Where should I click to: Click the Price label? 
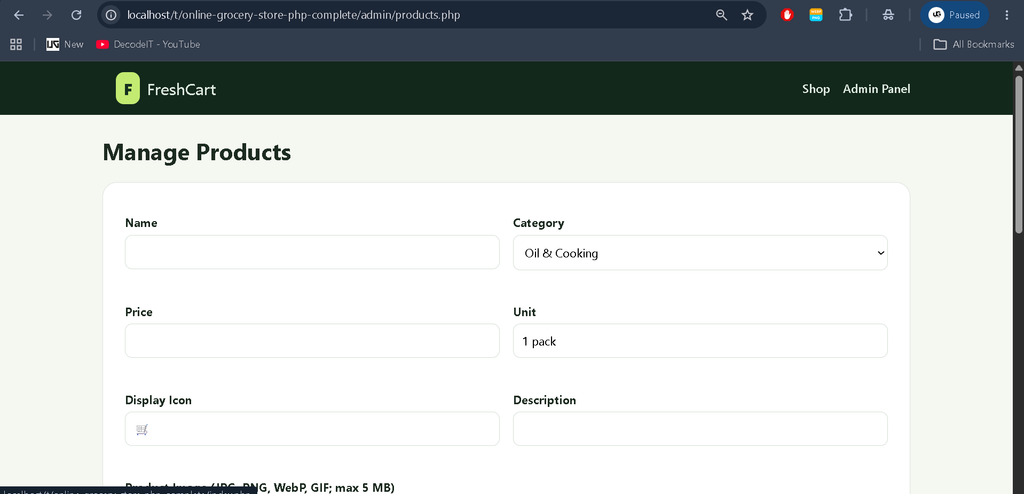pyautogui.click(x=138, y=312)
